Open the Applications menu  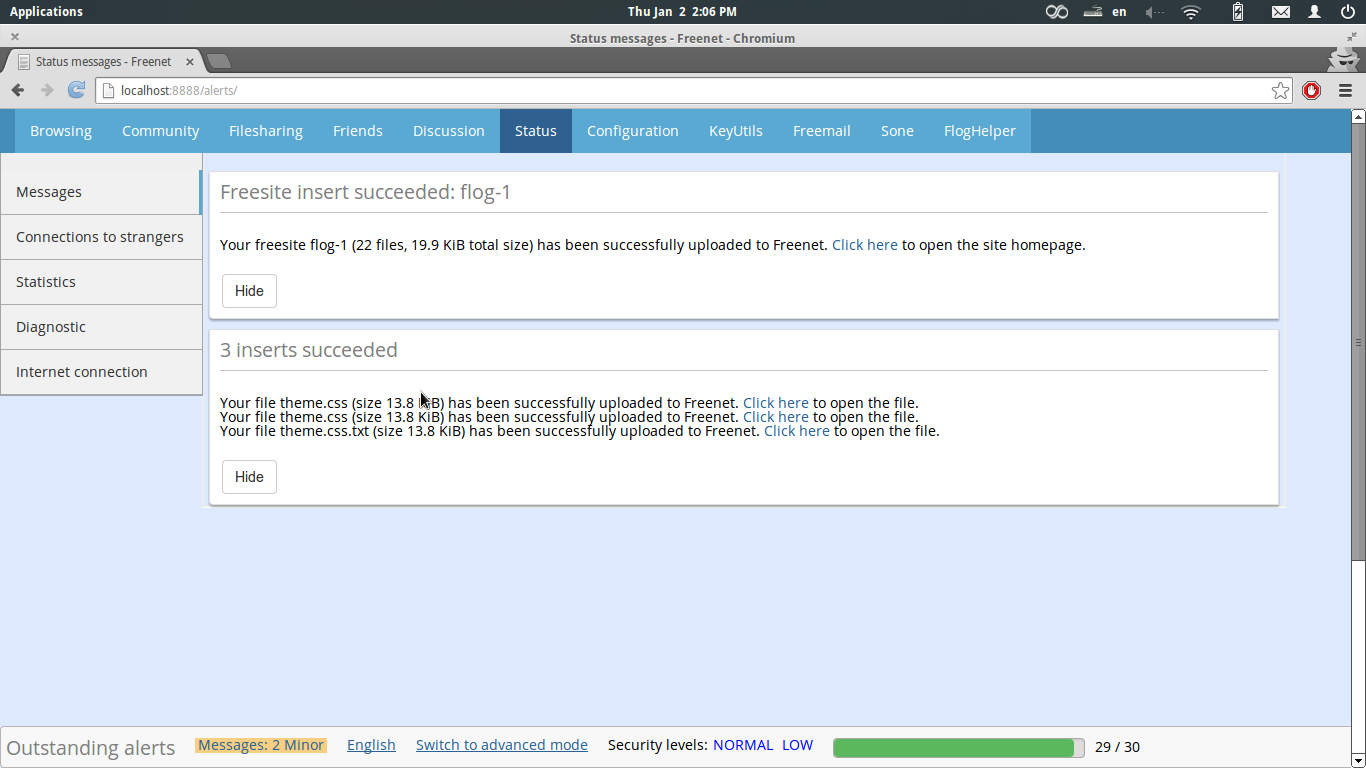(46, 12)
